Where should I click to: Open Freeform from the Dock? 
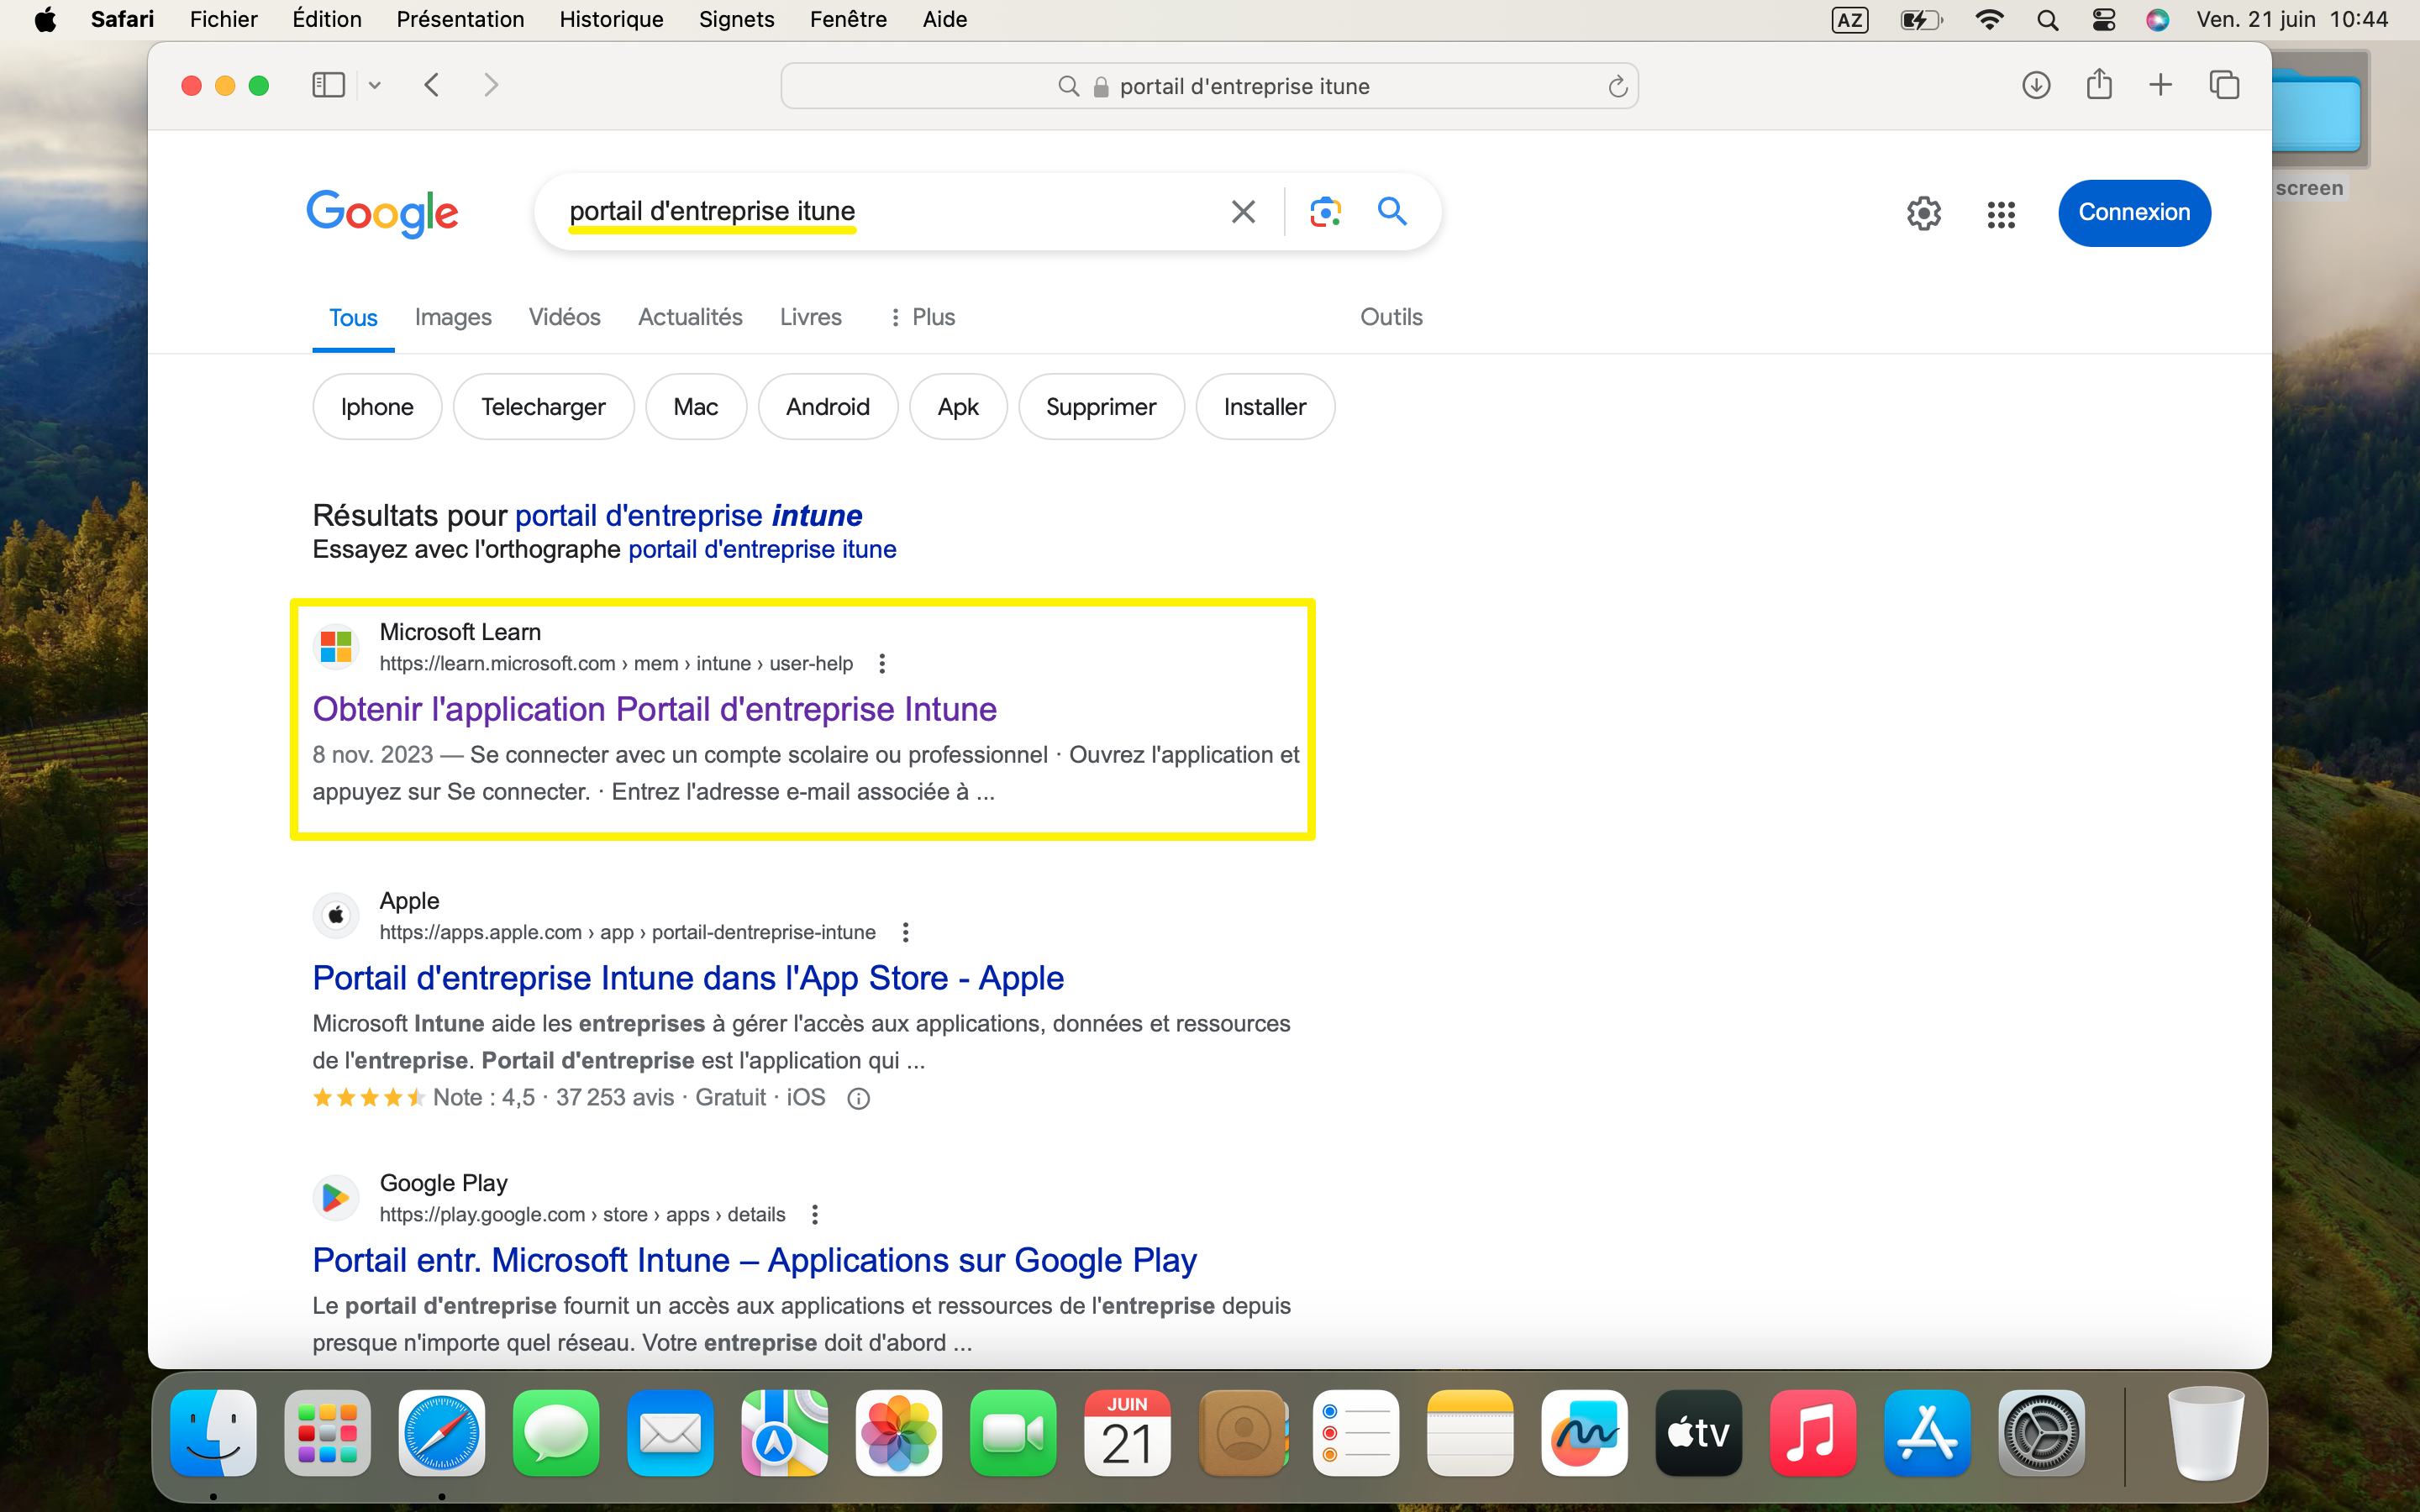pos(1585,1433)
